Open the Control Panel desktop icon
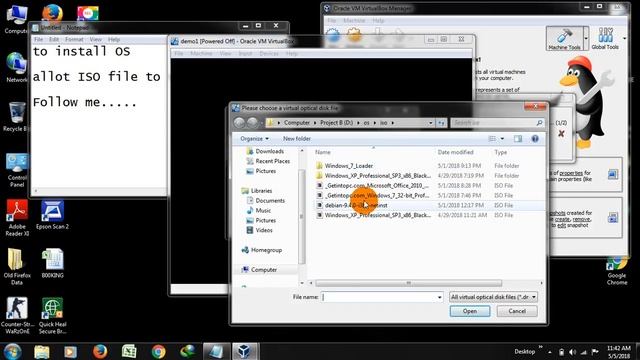Image resolution: width=640 pixels, height=360 pixels. [17, 170]
